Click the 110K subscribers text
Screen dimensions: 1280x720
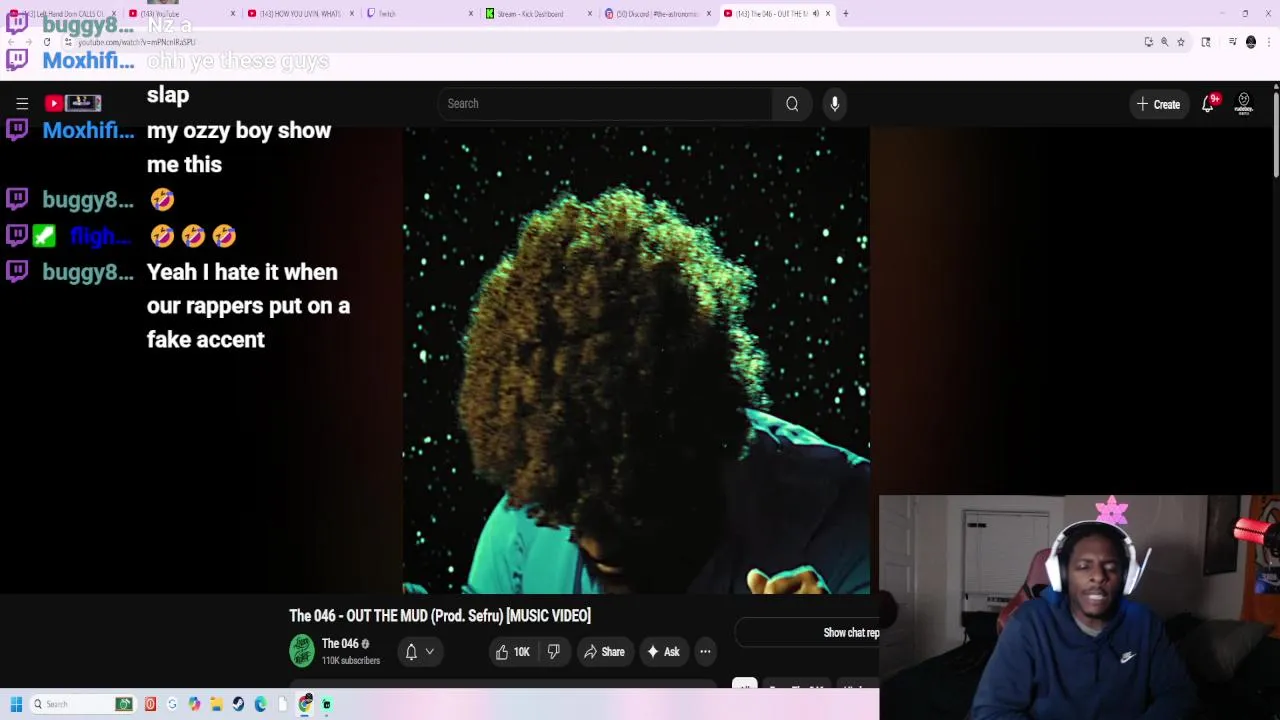point(351,661)
